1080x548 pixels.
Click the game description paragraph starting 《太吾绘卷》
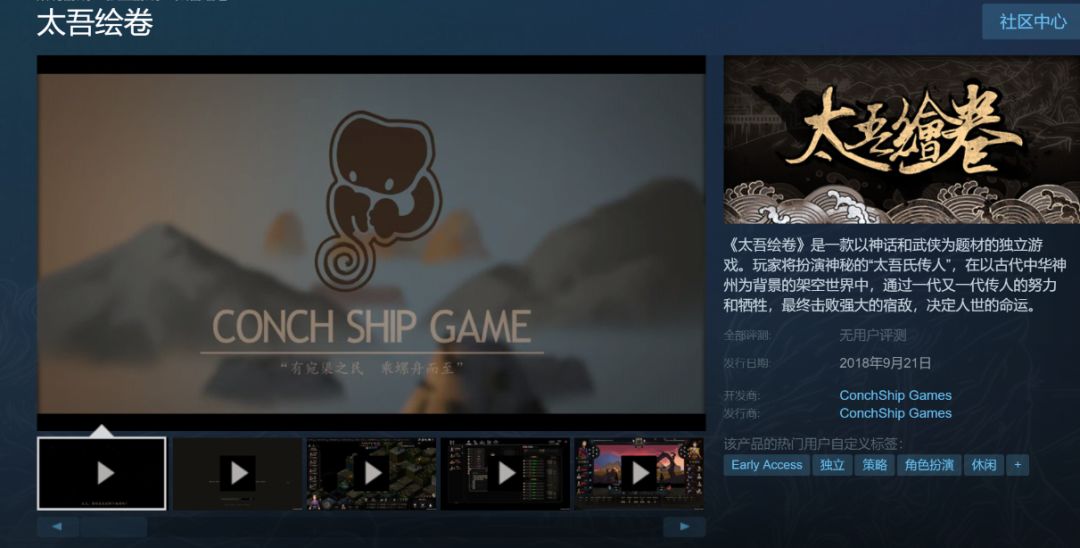895,275
